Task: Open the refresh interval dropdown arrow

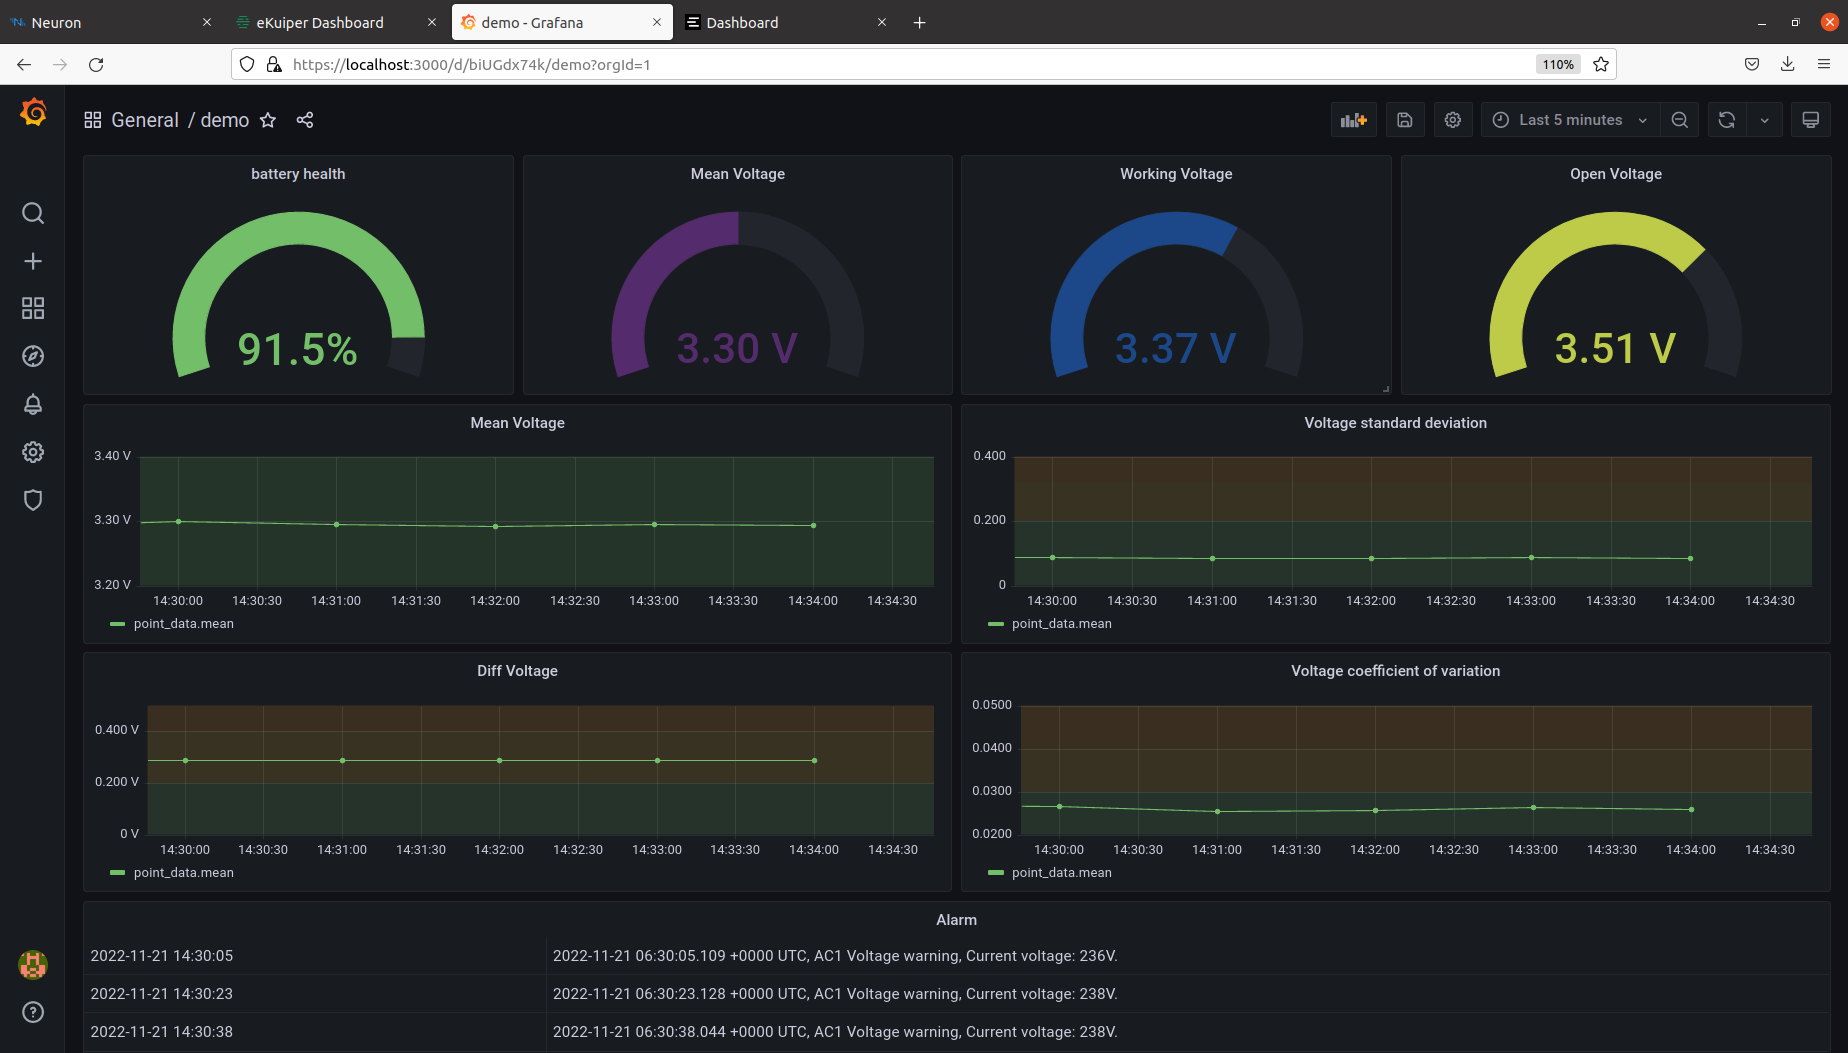Action: [x=1765, y=120]
